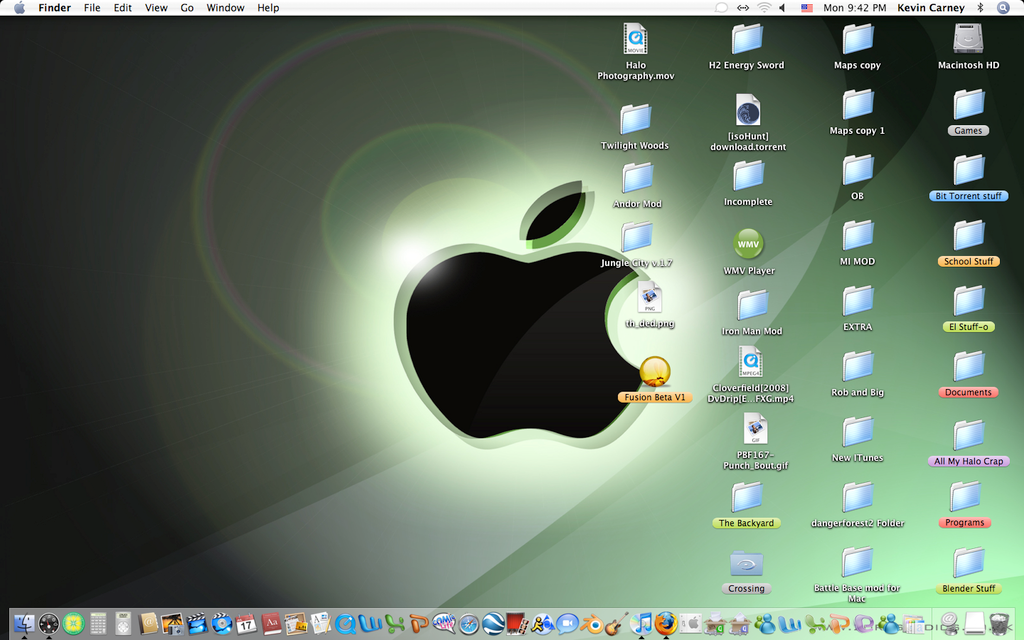Launch Comic Life from the Dock
The image size is (1024, 640).
click(444, 624)
